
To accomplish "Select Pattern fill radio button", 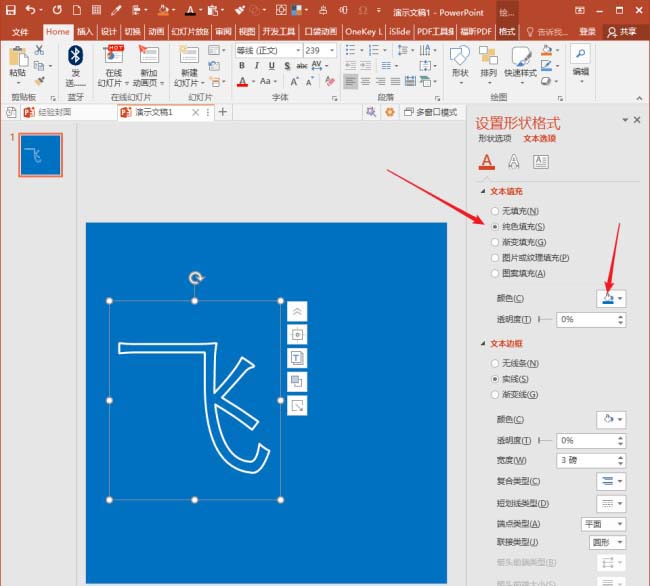I will click(495, 273).
